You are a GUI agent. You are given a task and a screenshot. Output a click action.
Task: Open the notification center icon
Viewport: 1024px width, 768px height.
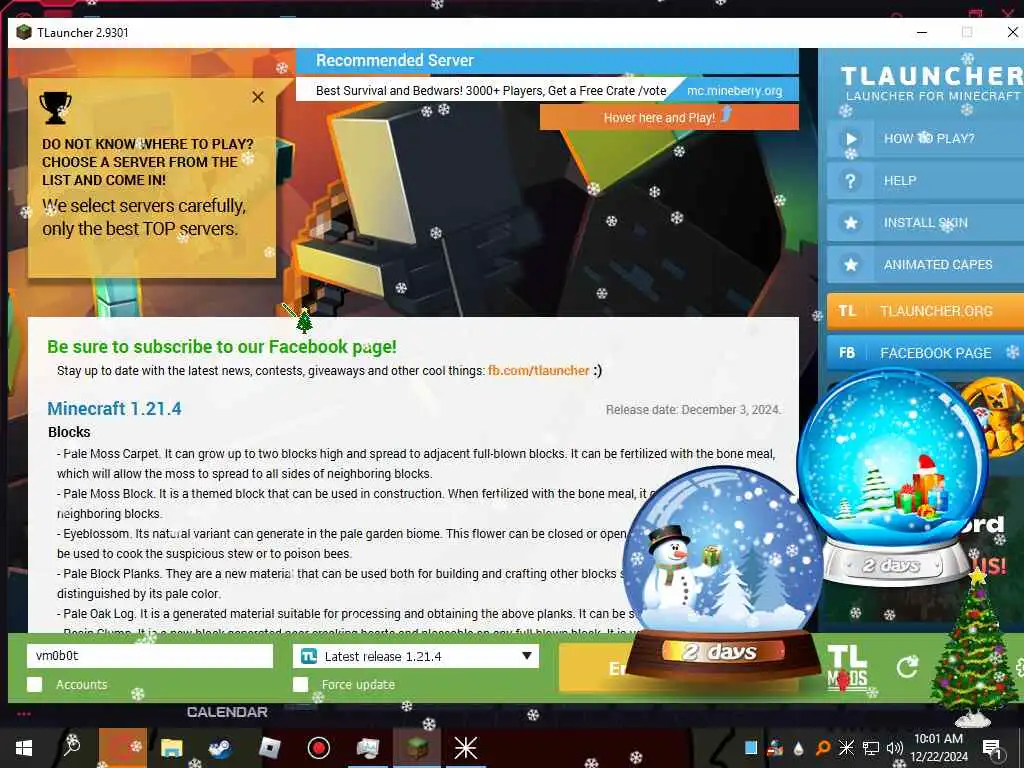tap(992, 748)
